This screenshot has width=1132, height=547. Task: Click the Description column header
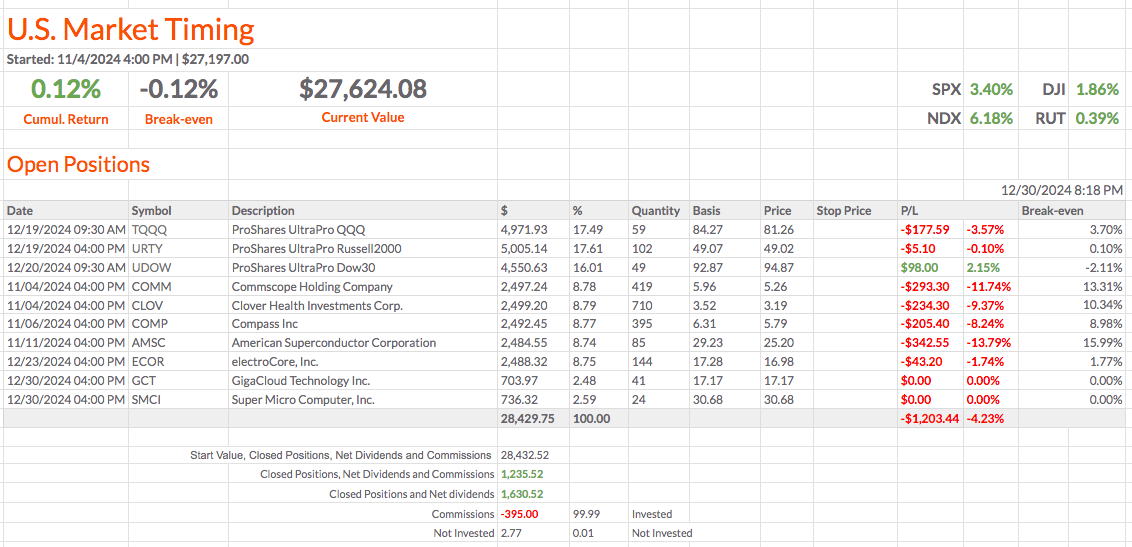tap(263, 211)
